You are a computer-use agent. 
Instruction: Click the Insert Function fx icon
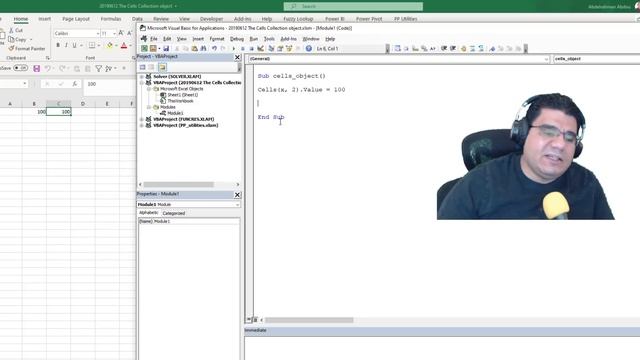[x=74, y=84]
